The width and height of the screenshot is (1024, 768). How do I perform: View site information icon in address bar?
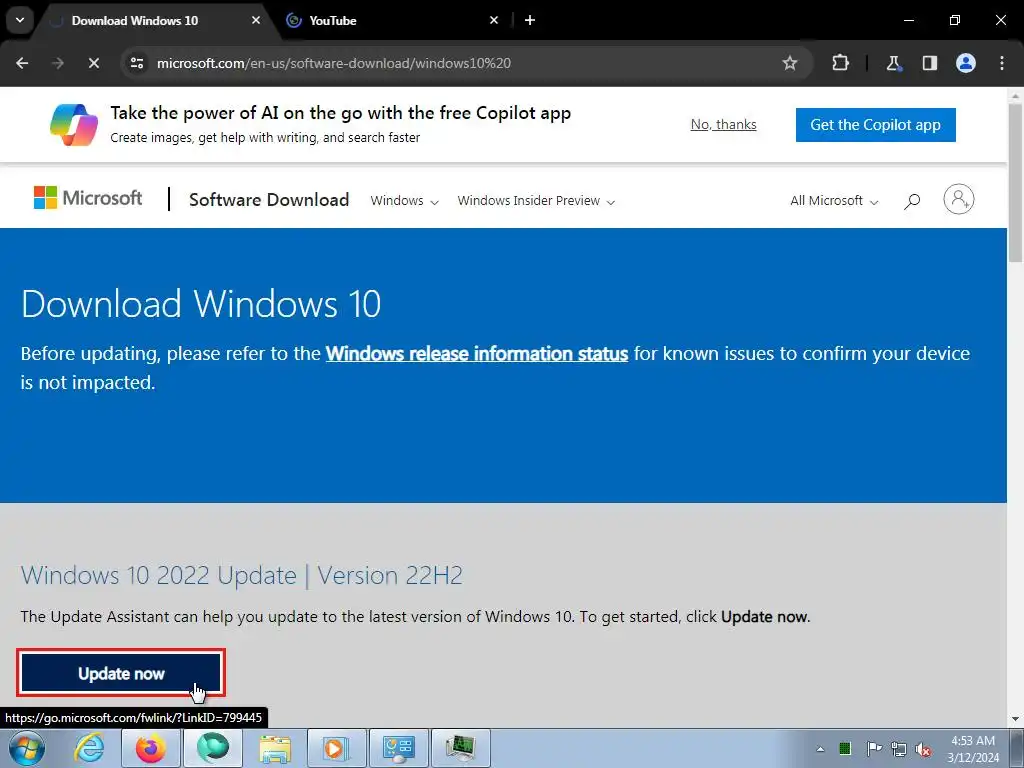coord(137,63)
